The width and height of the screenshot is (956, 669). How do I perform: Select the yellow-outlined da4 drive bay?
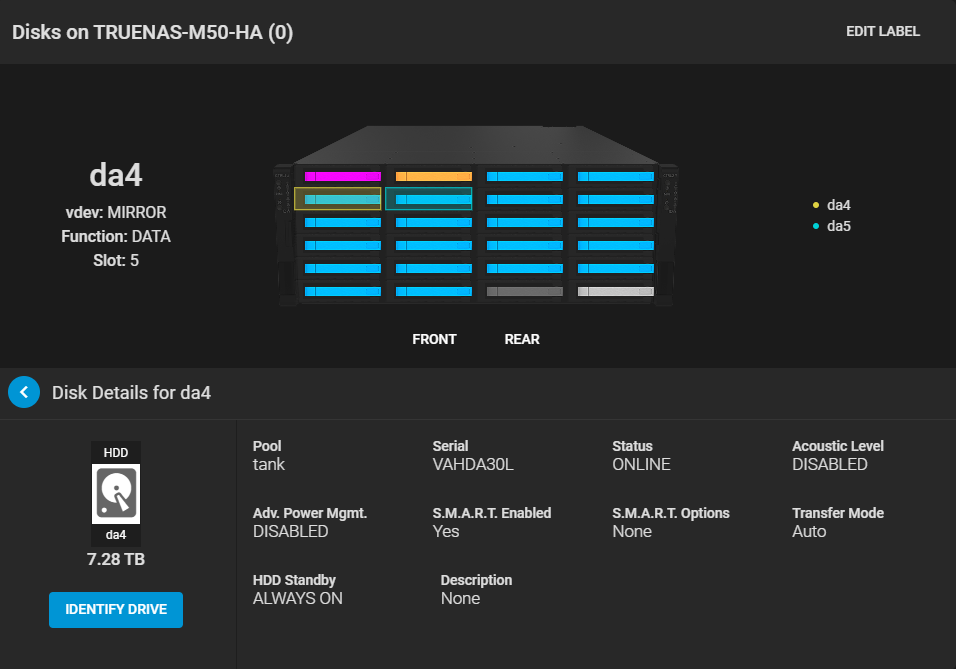click(x=338, y=199)
